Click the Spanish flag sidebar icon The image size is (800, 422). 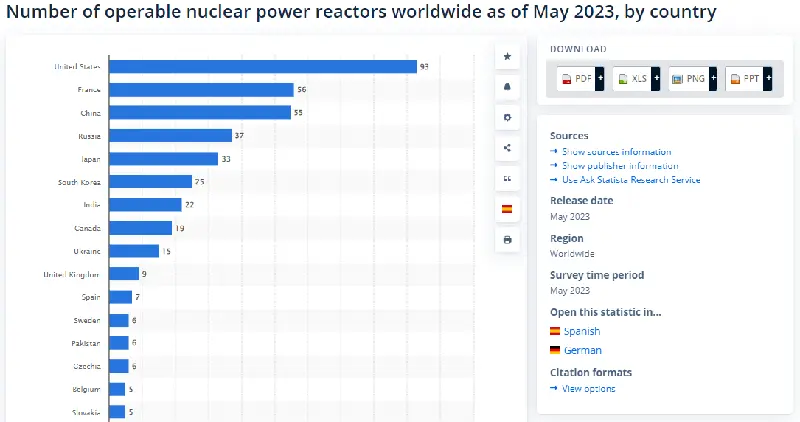point(507,209)
